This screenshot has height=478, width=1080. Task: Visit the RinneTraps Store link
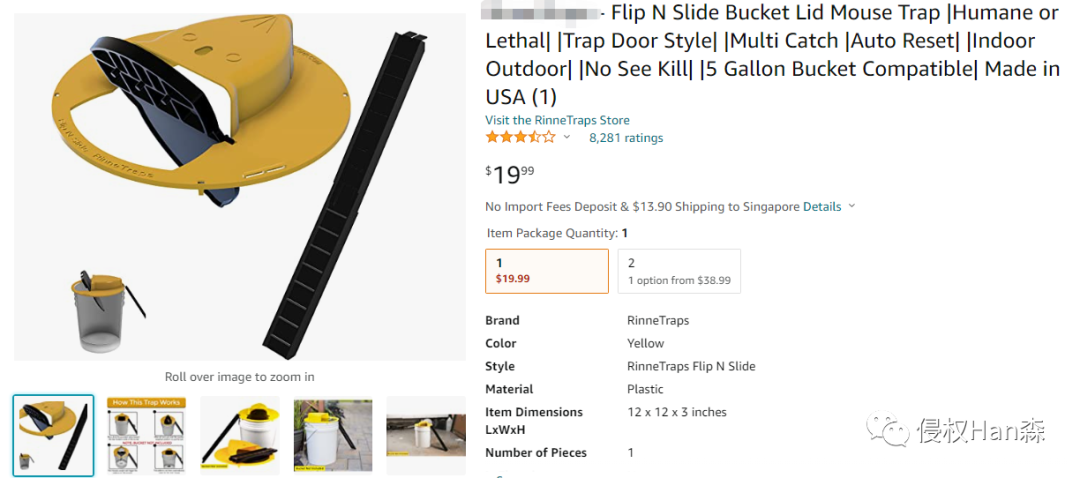(x=557, y=120)
